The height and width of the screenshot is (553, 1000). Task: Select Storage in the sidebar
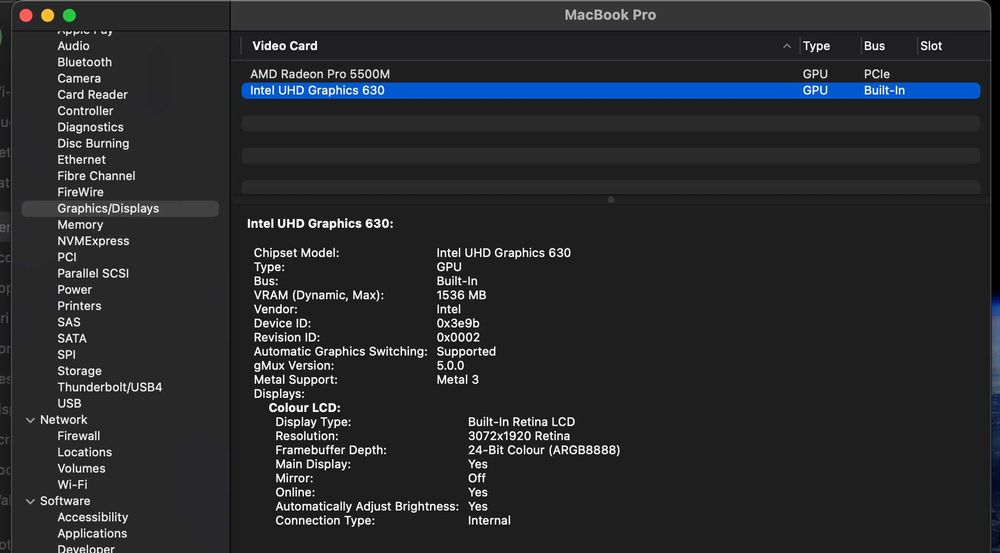point(79,371)
